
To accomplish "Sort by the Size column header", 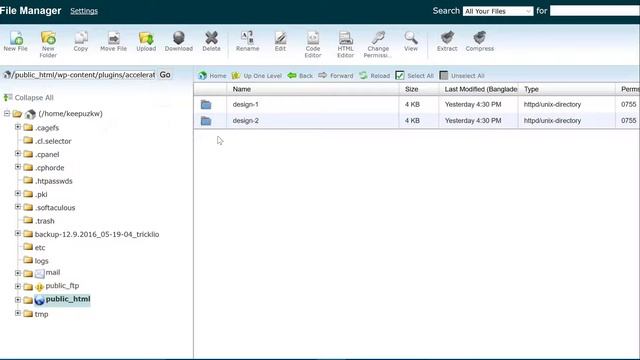I will (x=419, y=89).
